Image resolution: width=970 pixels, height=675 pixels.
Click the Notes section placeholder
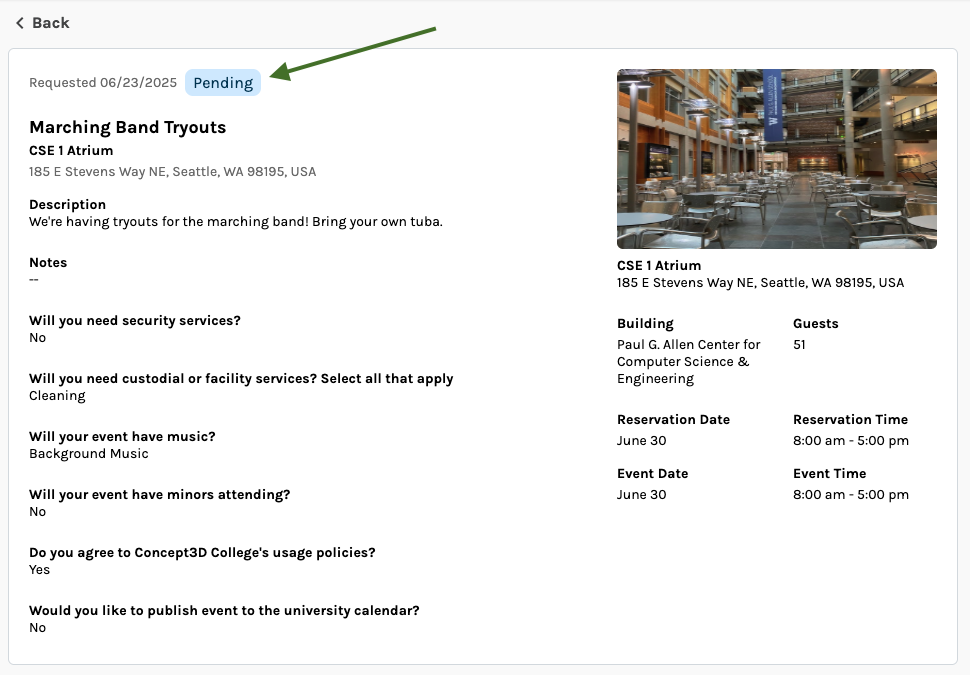click(x=34, y=279)
